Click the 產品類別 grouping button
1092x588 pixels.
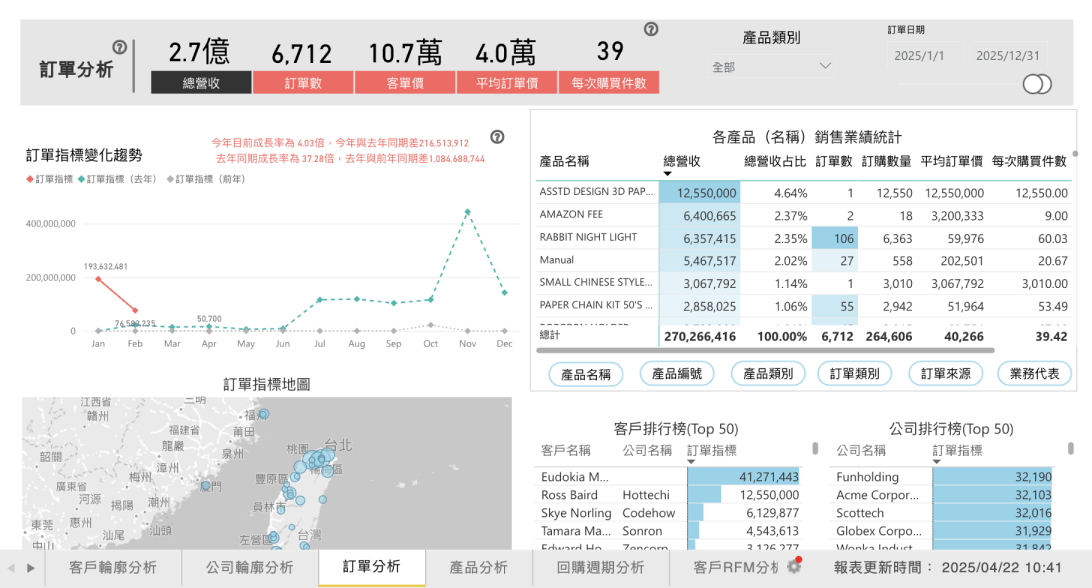767,373
